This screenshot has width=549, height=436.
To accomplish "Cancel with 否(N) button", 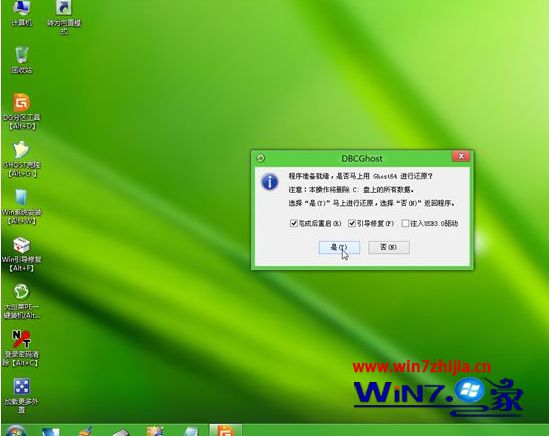I will (389, 247).
